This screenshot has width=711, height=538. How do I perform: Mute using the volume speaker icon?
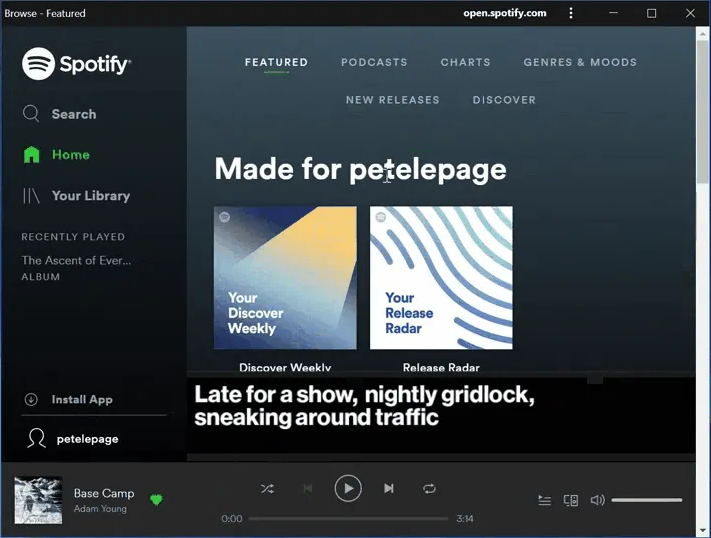[597, 500]
